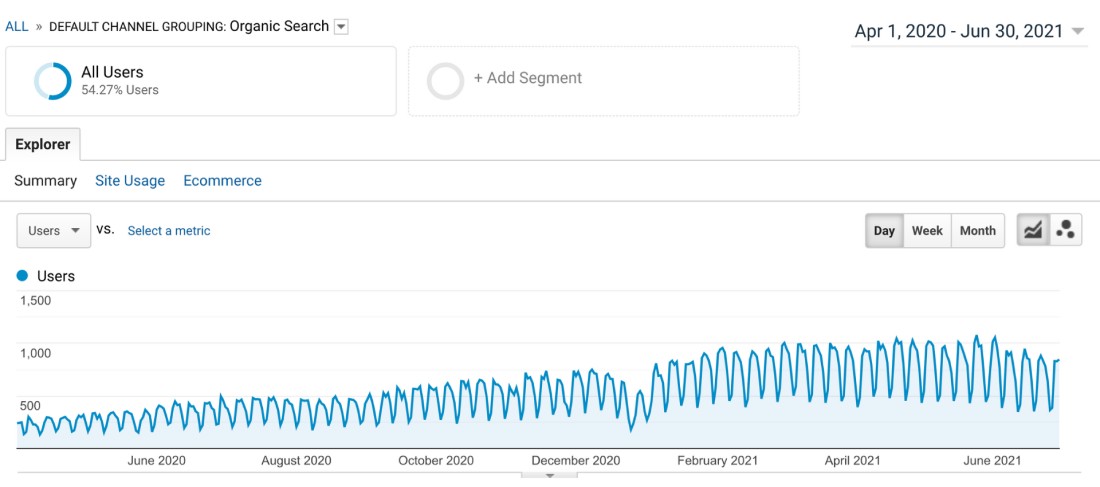
Task: Select the Summary view
Action: [45, 181]
